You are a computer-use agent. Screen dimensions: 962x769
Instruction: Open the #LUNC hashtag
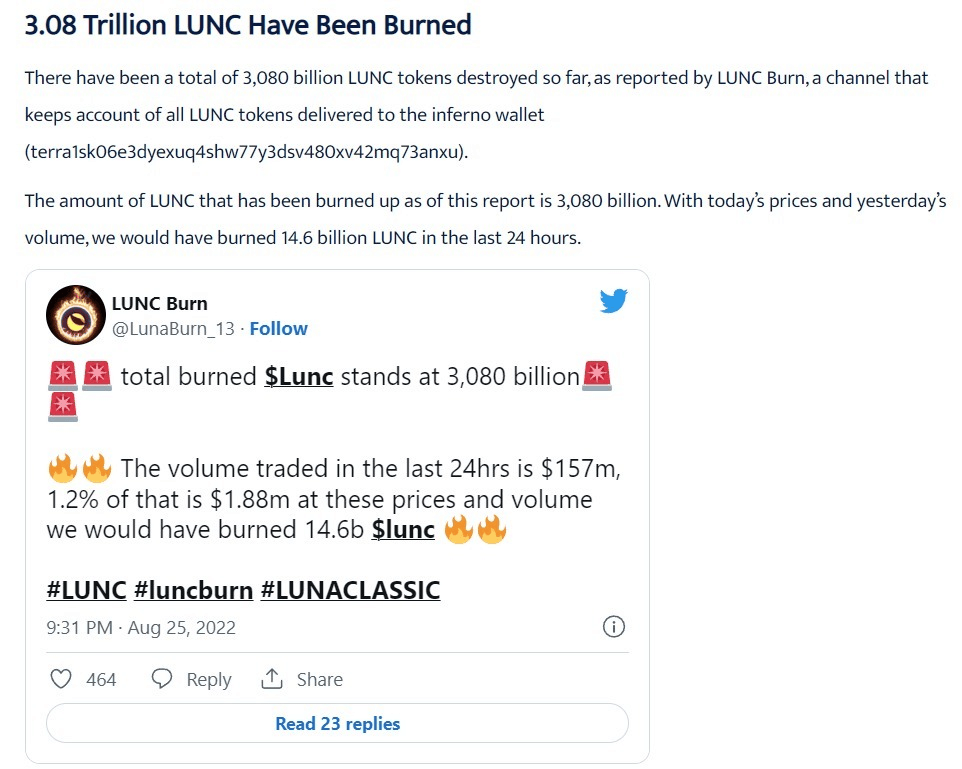[x=86, y=590]
